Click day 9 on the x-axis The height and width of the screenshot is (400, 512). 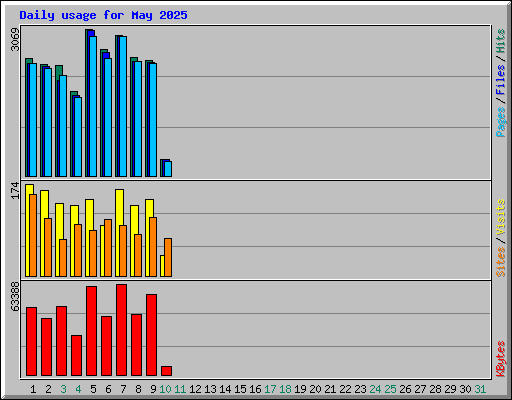pos(153,389)
